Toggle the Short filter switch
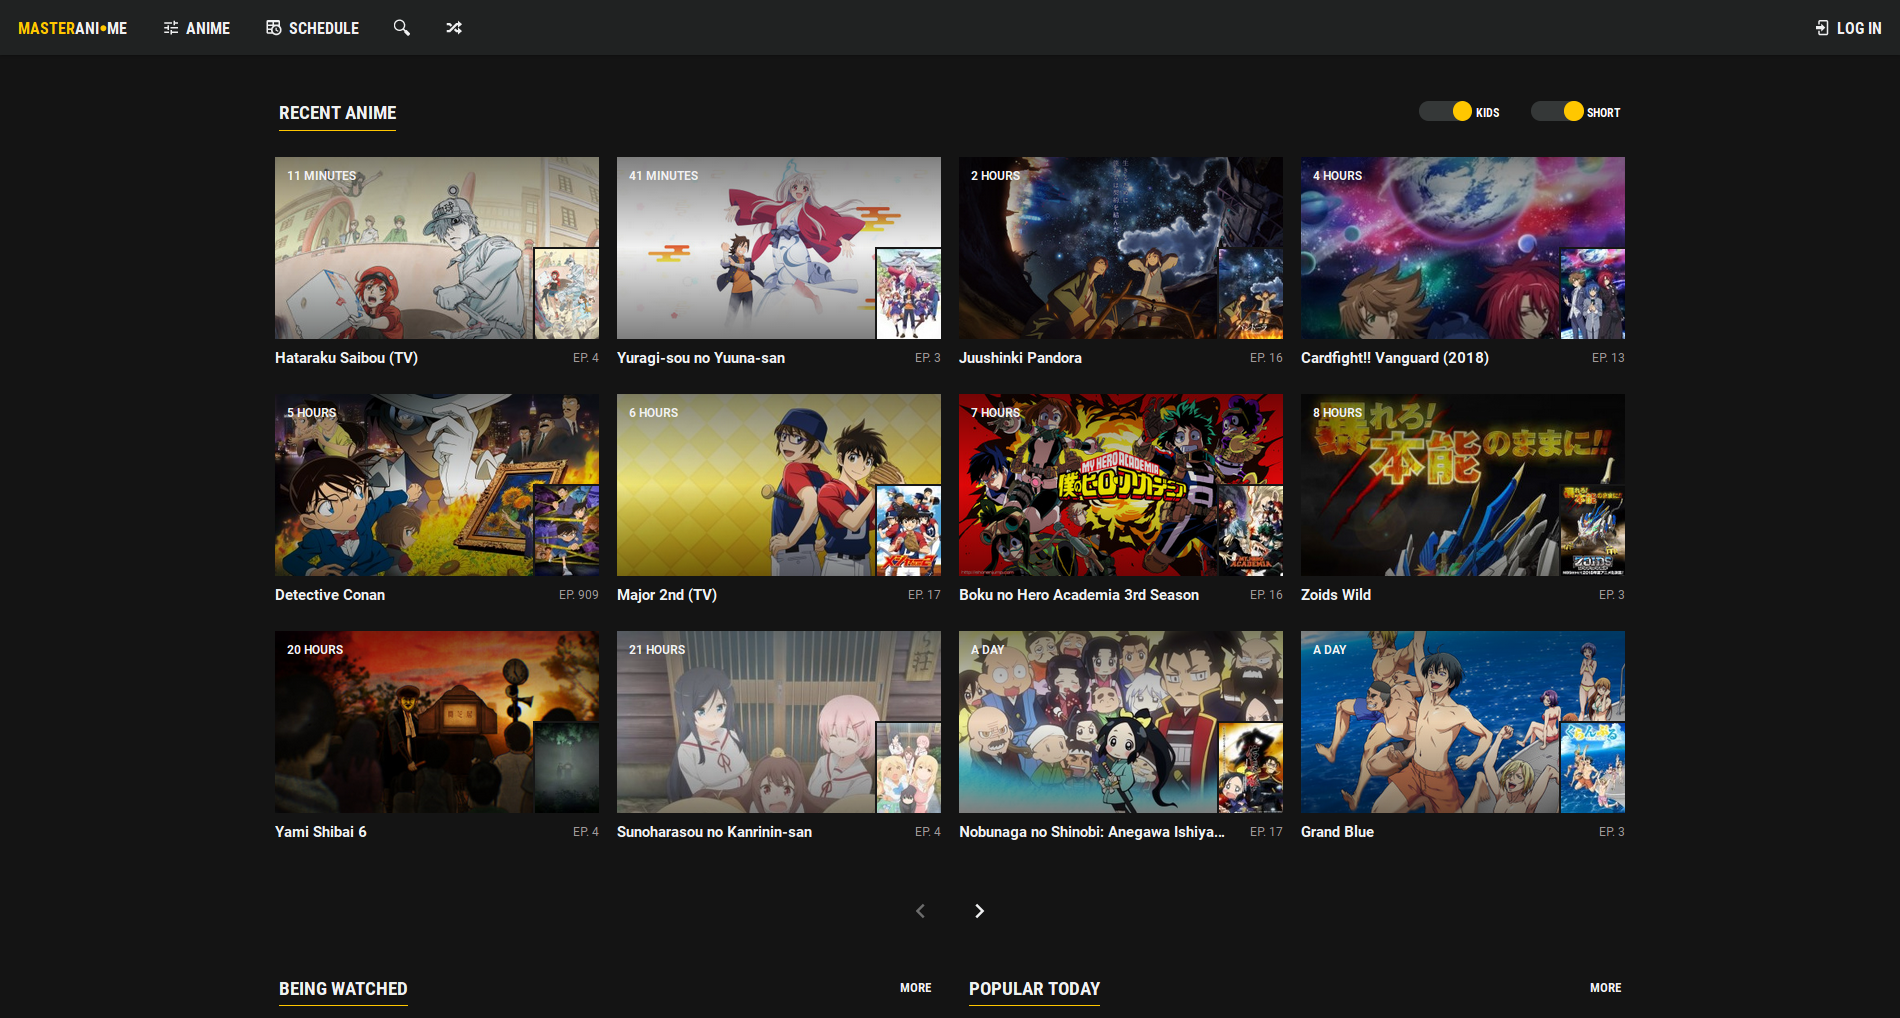The height and width of the screenshot is (1018, 1900). (1558, 111)
